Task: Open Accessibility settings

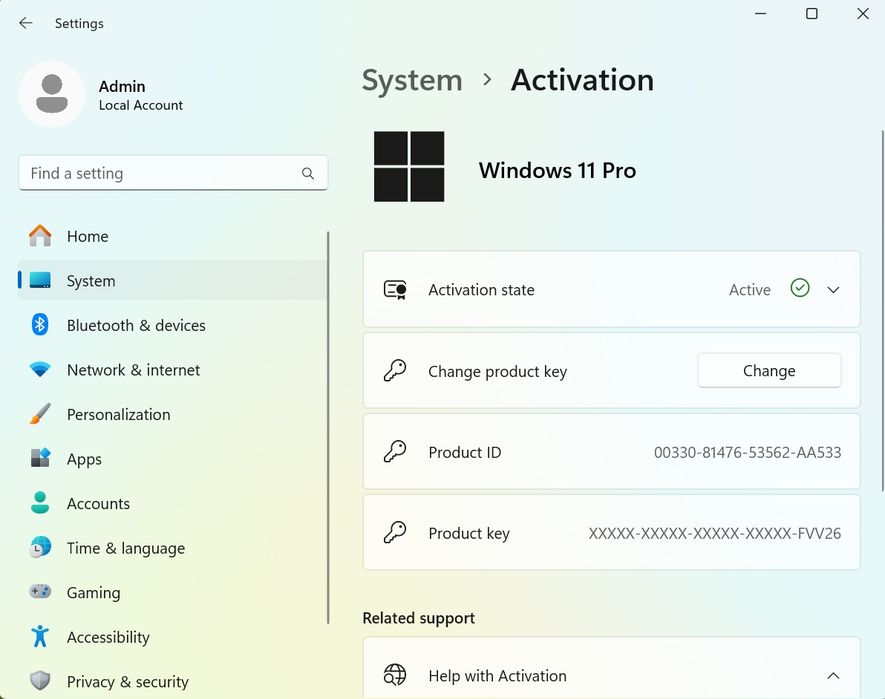Action: coord(172,637)
